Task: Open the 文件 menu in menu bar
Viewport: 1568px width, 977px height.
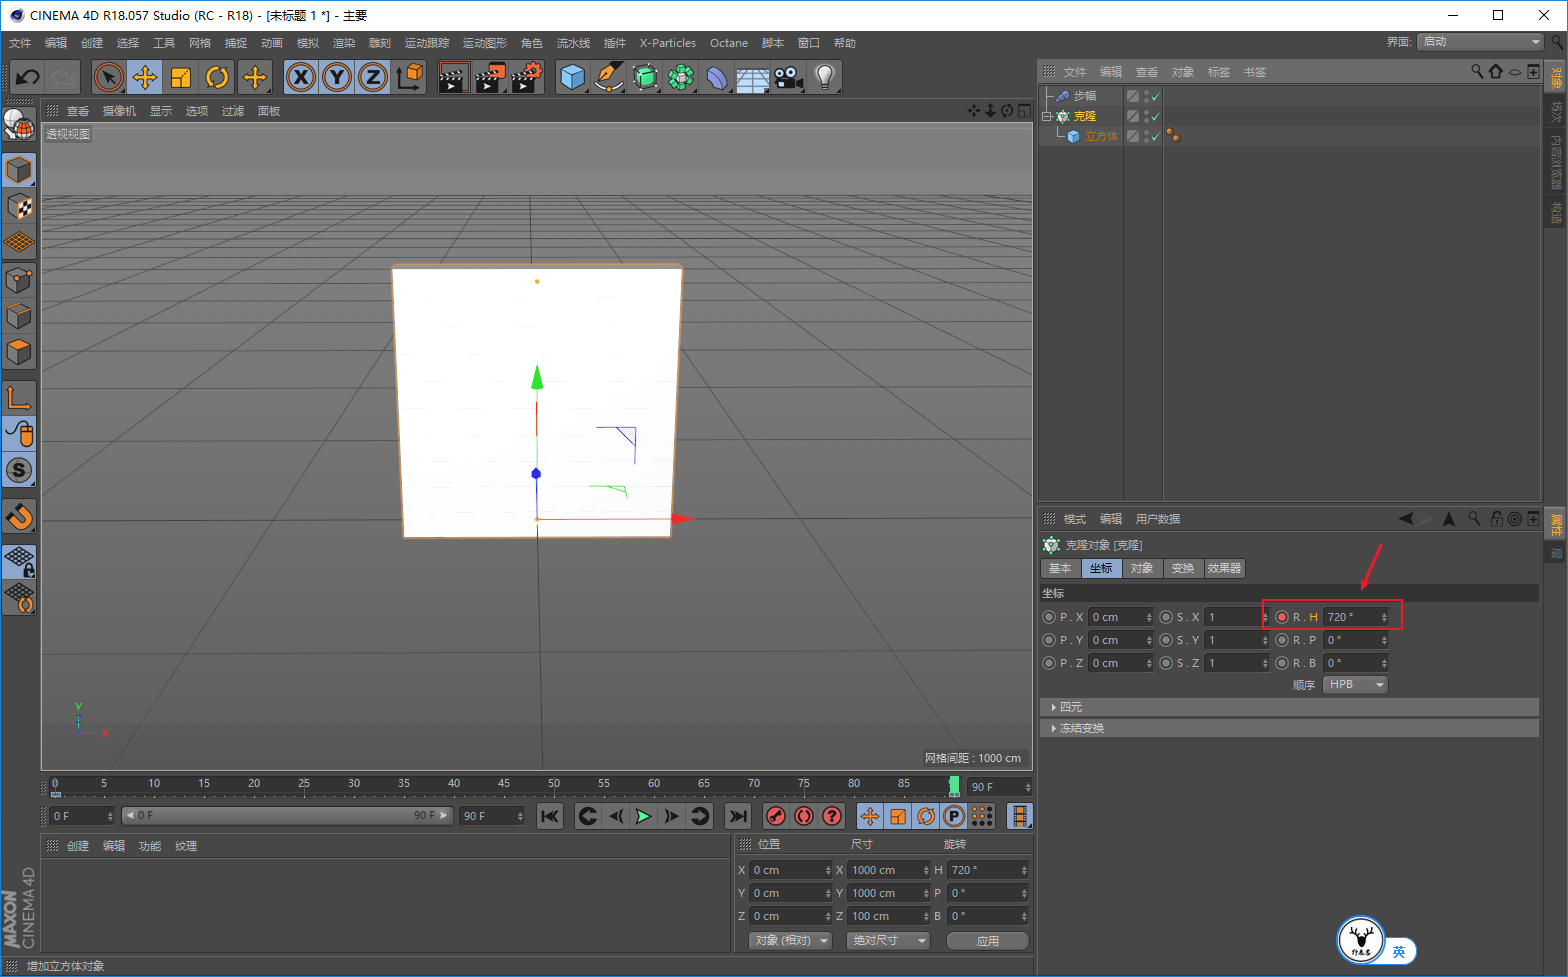Action: tap(20, 43)
